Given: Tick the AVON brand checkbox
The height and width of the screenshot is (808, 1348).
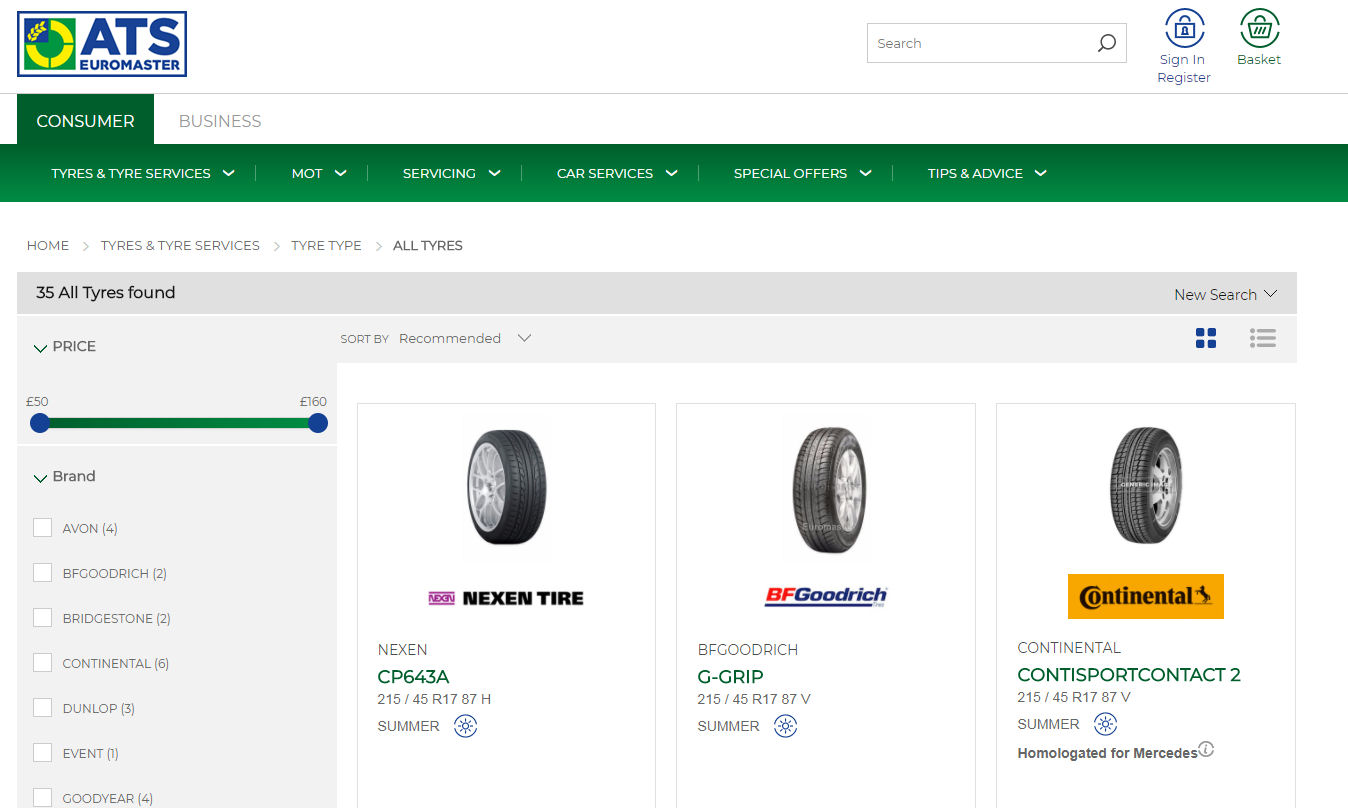Looking at the screenshot, I should coord(42,527).
